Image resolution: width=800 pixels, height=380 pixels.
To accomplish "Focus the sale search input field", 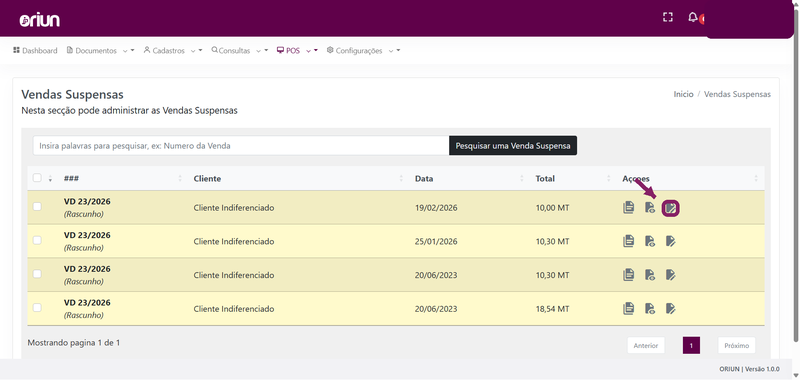I will [x=241, y=145].
